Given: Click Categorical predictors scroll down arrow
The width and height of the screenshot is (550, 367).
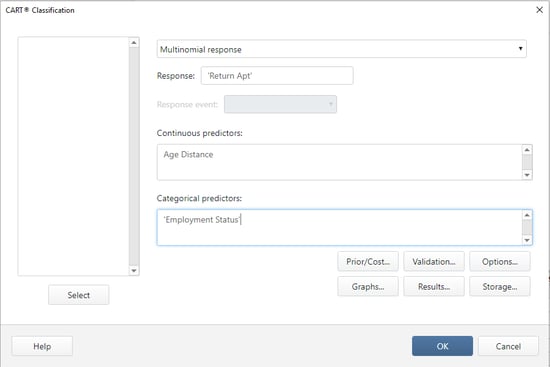Looking at the screenshot, I should pos(527,240).
